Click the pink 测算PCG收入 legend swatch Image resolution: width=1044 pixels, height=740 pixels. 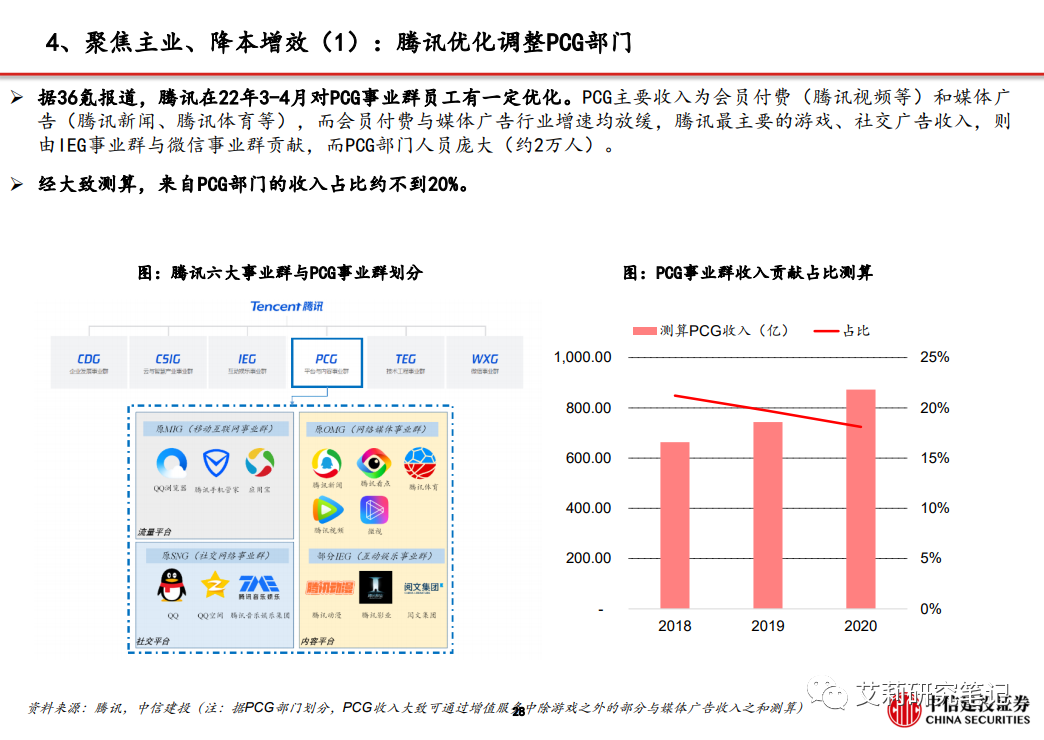pyautogui.click(x=645, y=331)
